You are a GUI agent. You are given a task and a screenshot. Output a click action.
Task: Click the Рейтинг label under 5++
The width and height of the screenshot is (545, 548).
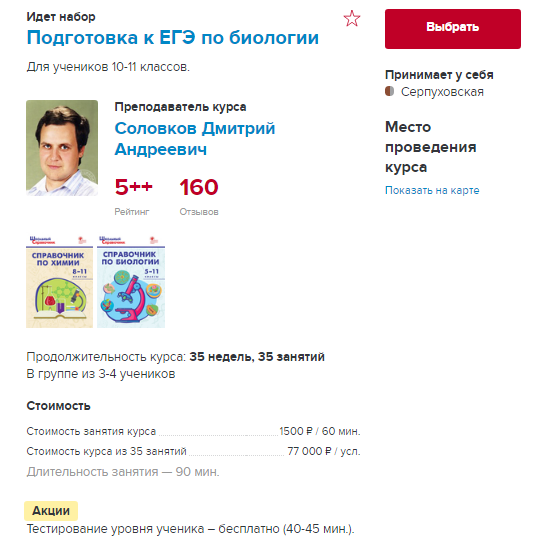(x=132, y=212)
